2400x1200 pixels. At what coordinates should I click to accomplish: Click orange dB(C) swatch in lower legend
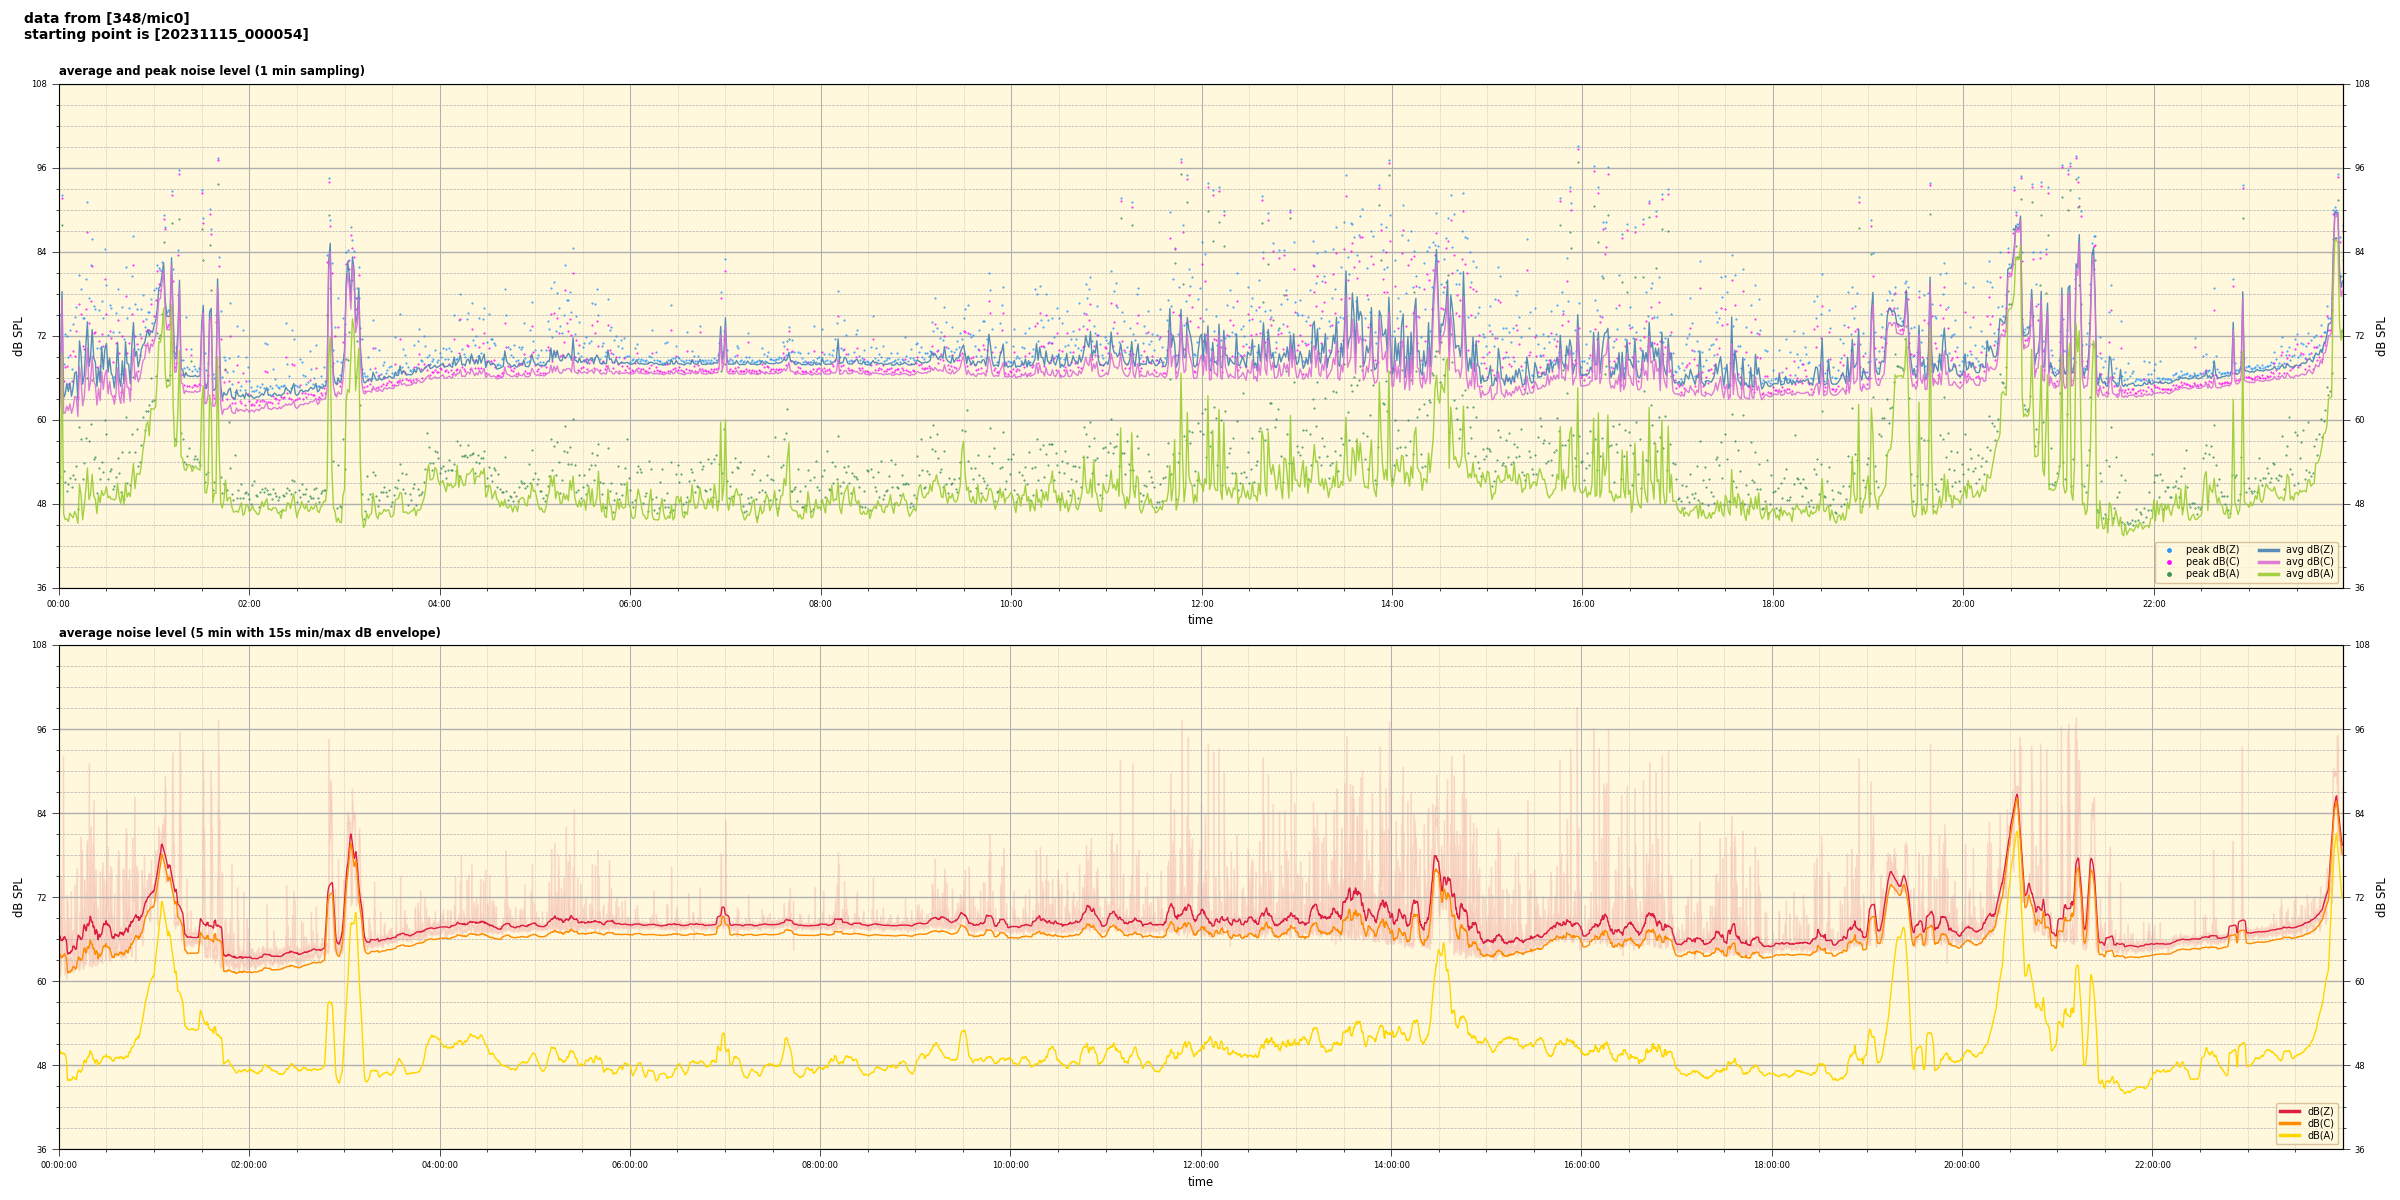point(2290,1123)
